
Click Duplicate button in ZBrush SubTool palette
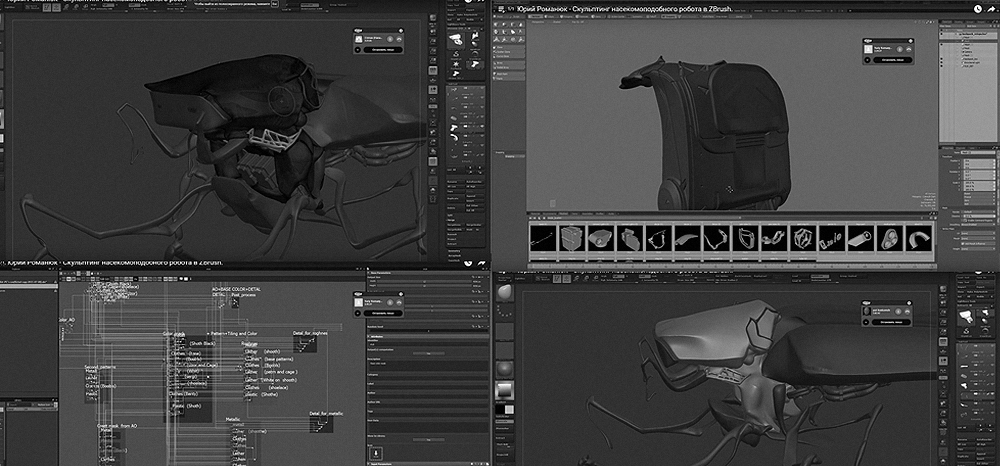(455, 196)
